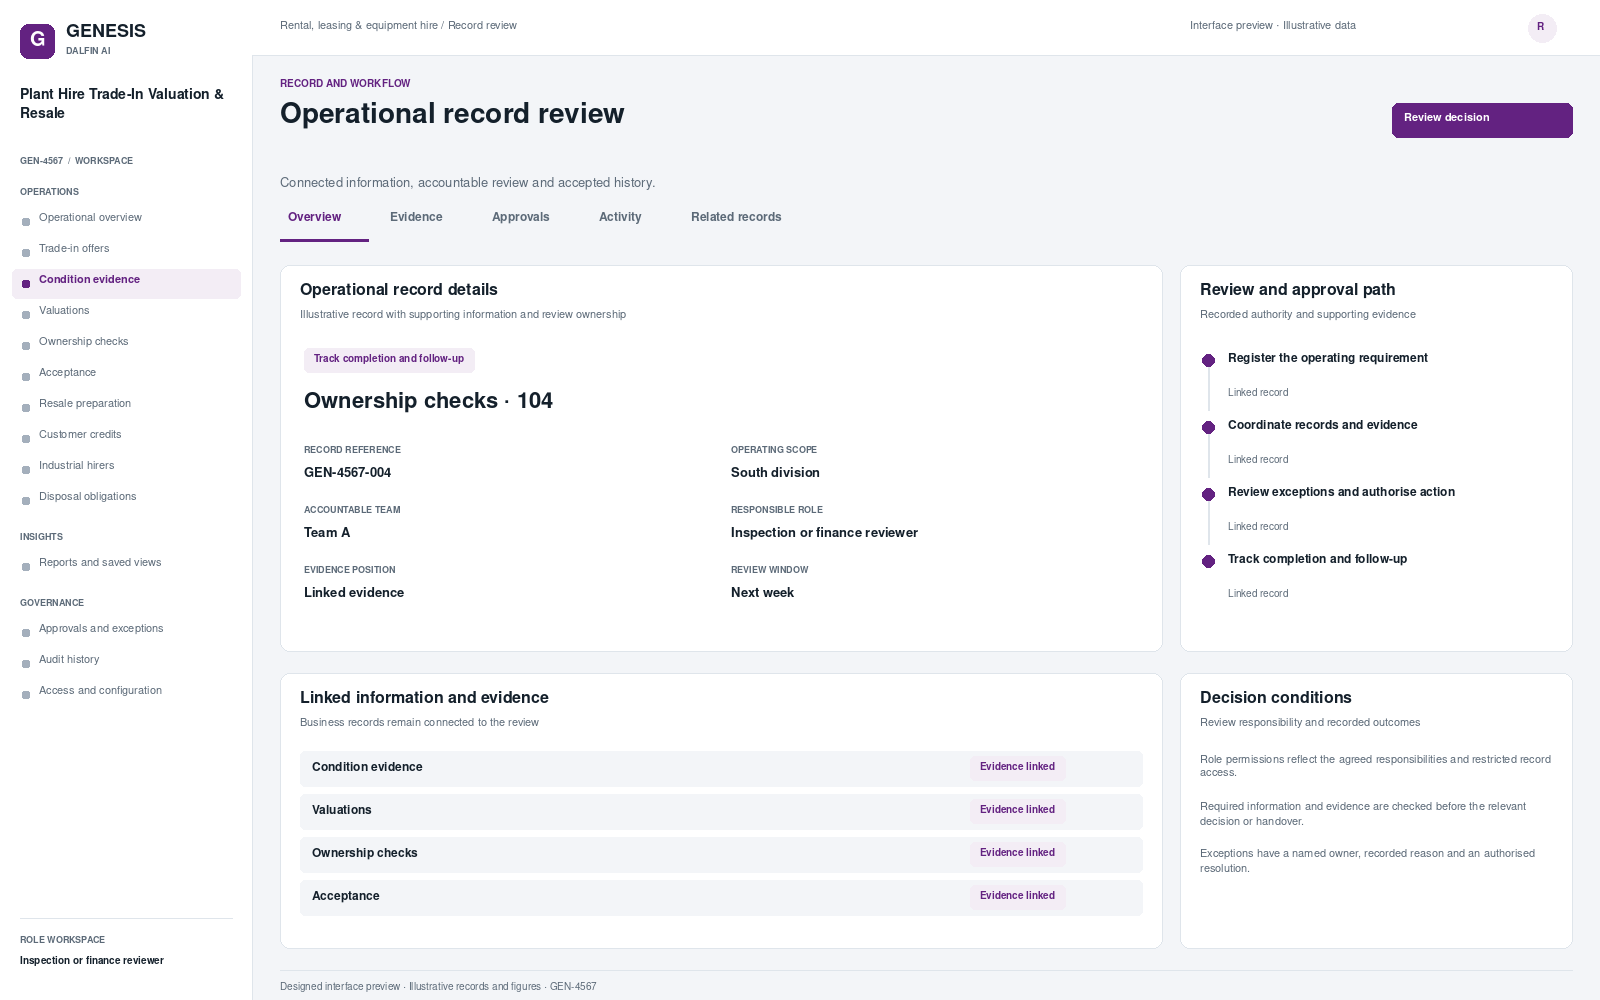Image resolution: width=1600 pixels, height=1000 pixels.
Task: Click the Coordinate records and evidence step marker
Action: coord(1208,427)
